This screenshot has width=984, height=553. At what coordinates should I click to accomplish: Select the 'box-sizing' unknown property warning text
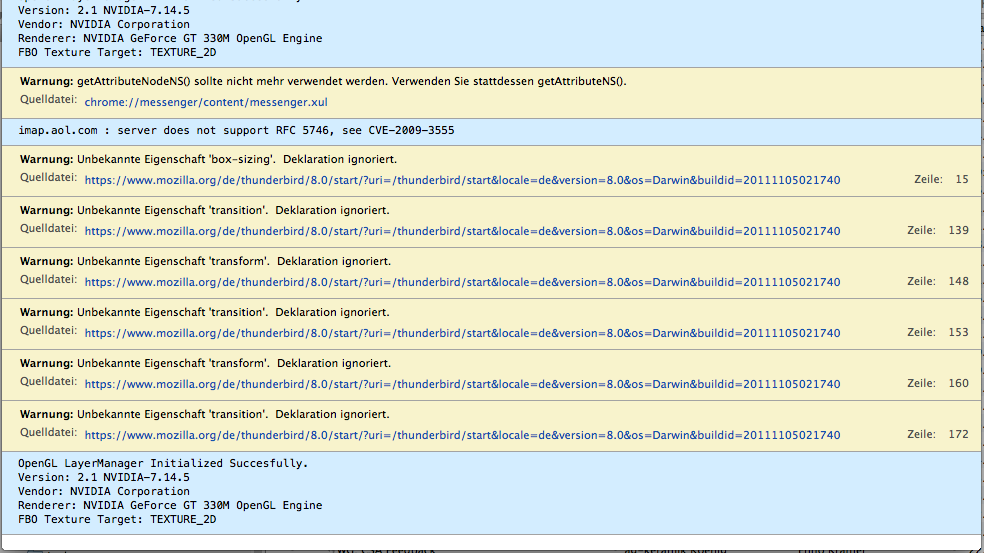pos(208,159)
